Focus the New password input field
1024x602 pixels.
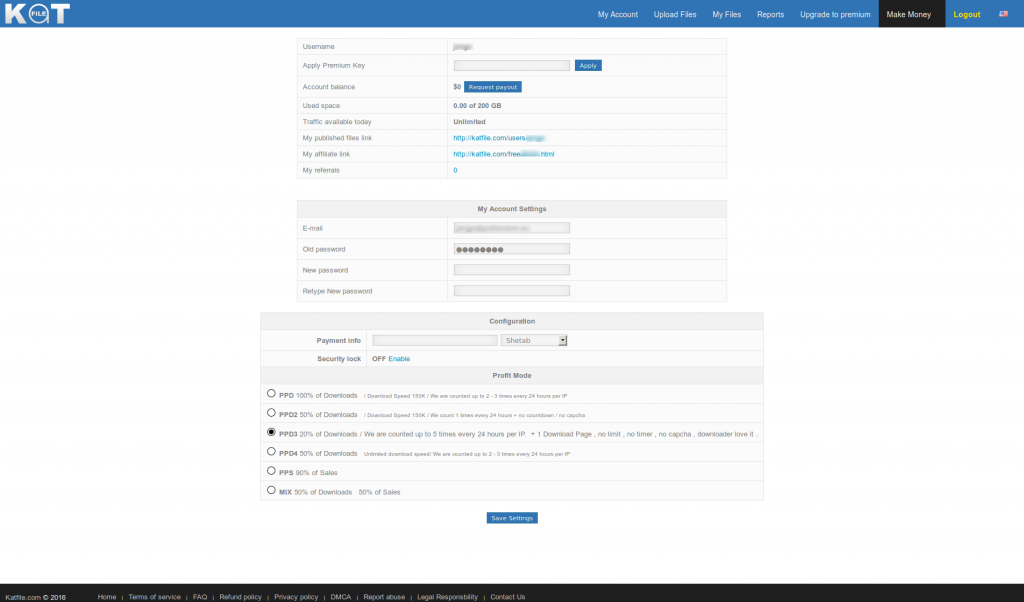511,270
